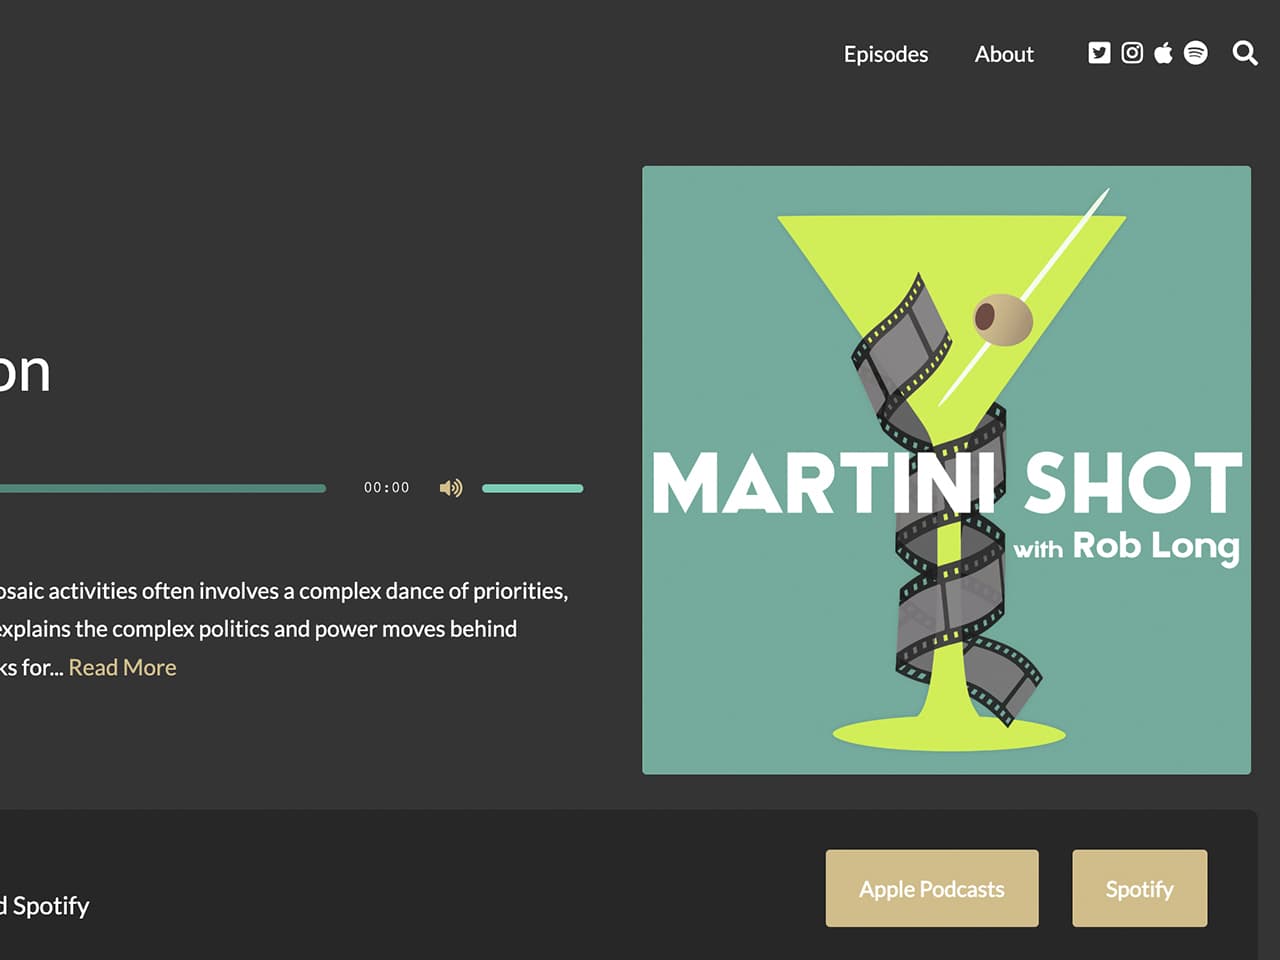Open the Martini Shot cover artwork
Screen dimensions: 1280x960
pyautogui.click(x=946, y=470)
